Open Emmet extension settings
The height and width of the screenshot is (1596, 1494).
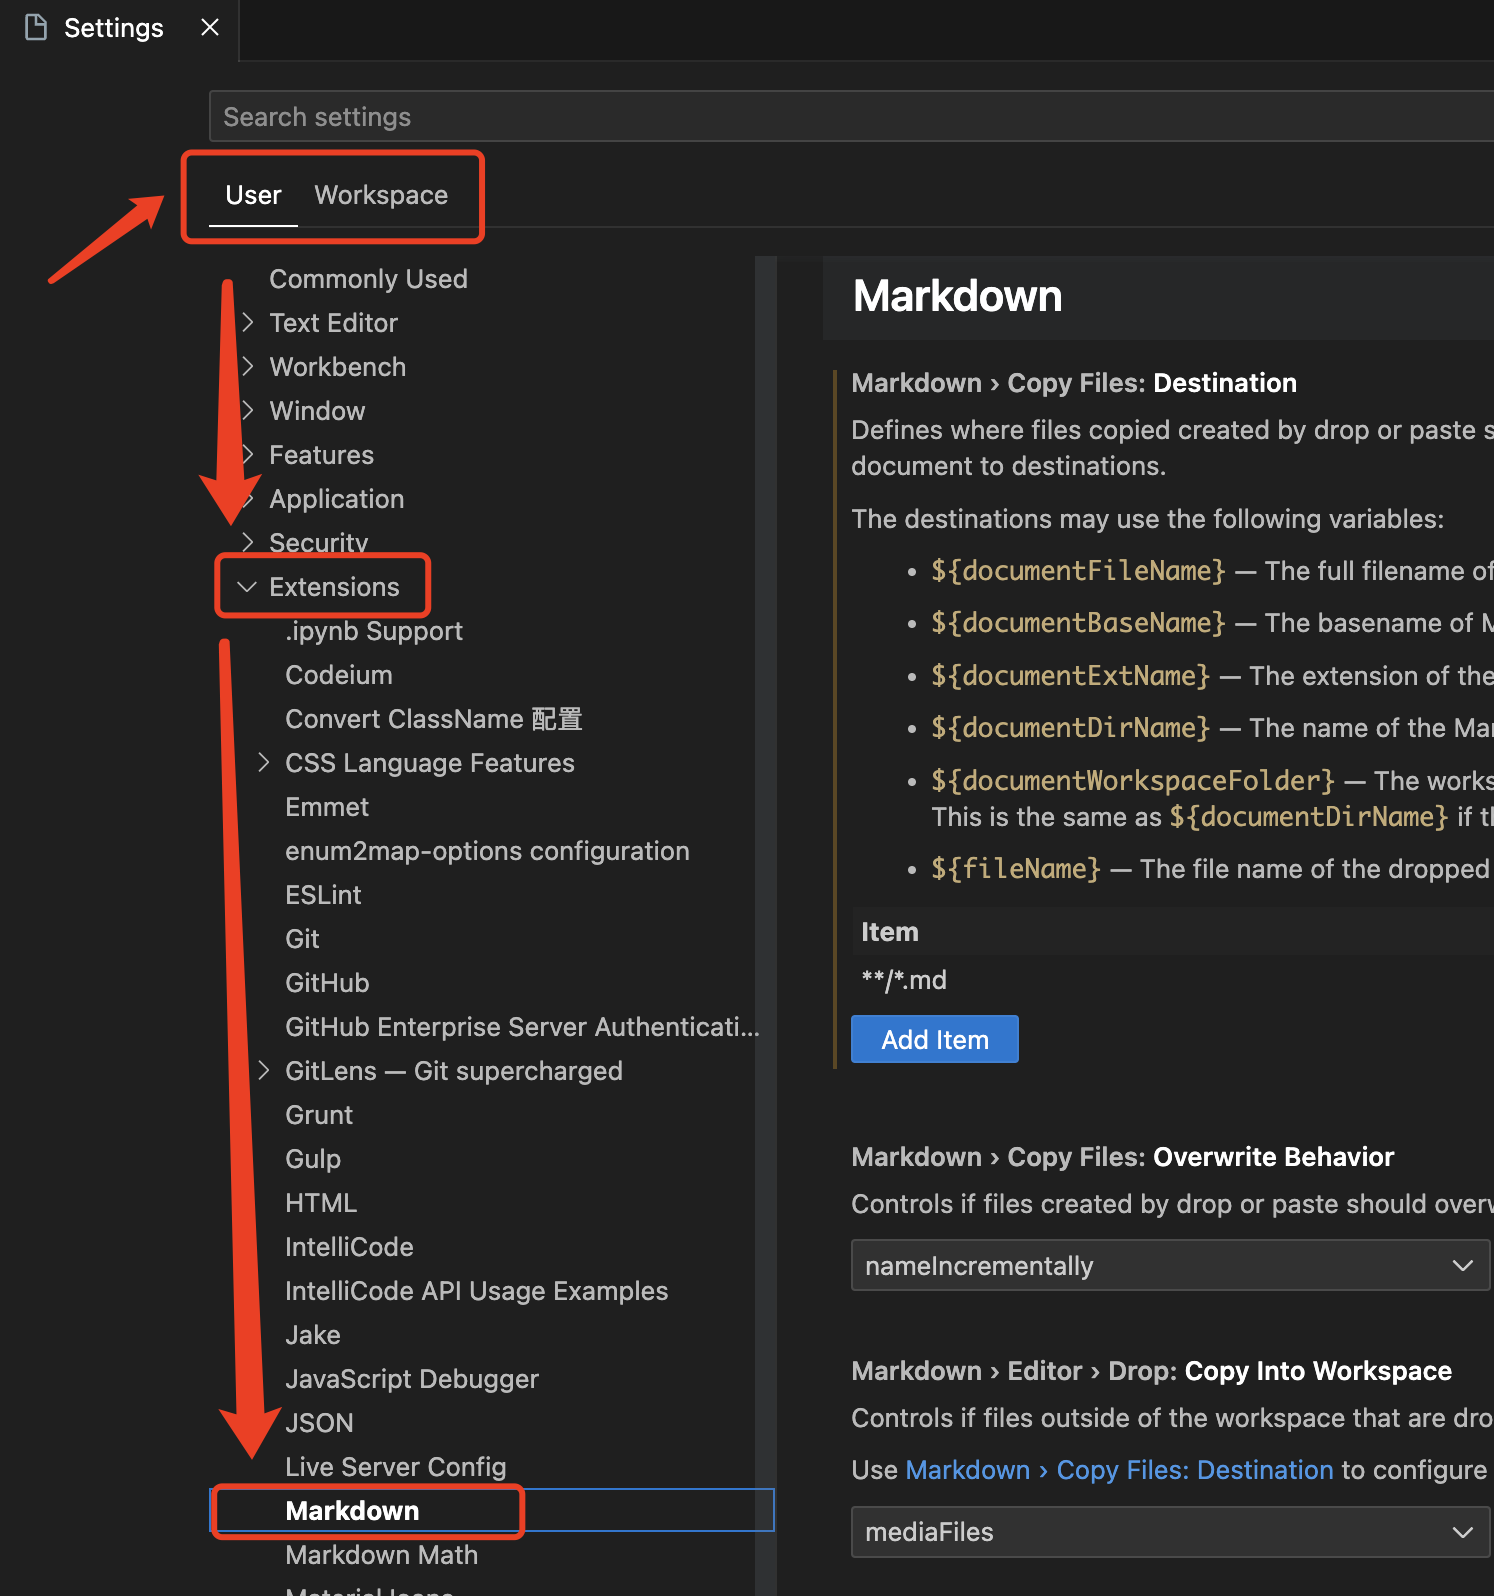coord(327,807)
